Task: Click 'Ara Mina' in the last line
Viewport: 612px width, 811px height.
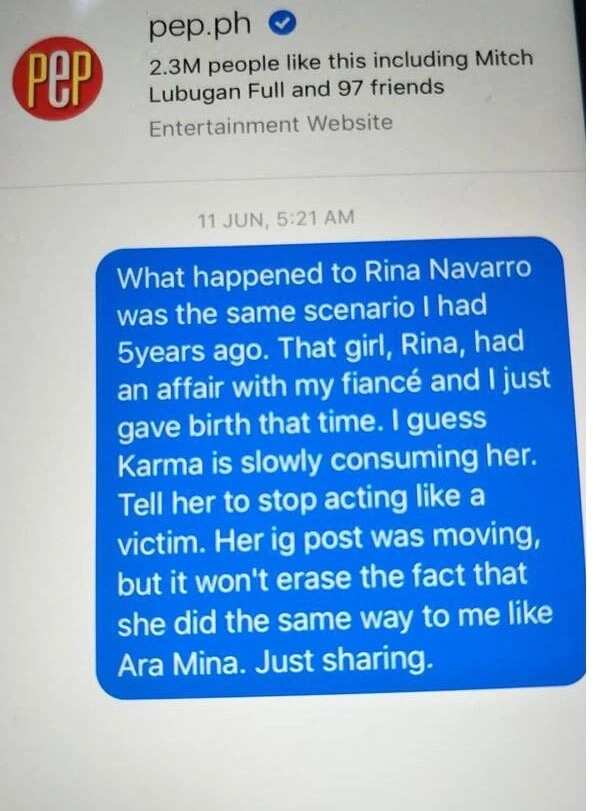Action: pos(180,664)
